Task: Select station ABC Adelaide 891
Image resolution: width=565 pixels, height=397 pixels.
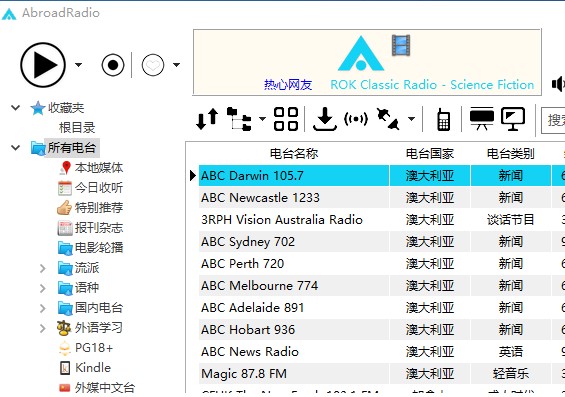Action: [x=294, y=308]
